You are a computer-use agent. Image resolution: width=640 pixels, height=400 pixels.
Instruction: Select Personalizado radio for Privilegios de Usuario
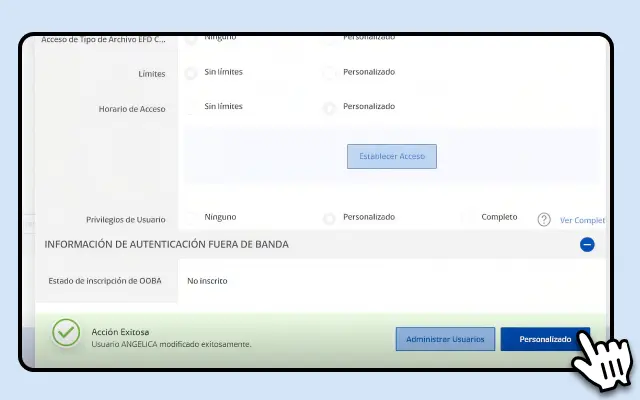point(329,218)
